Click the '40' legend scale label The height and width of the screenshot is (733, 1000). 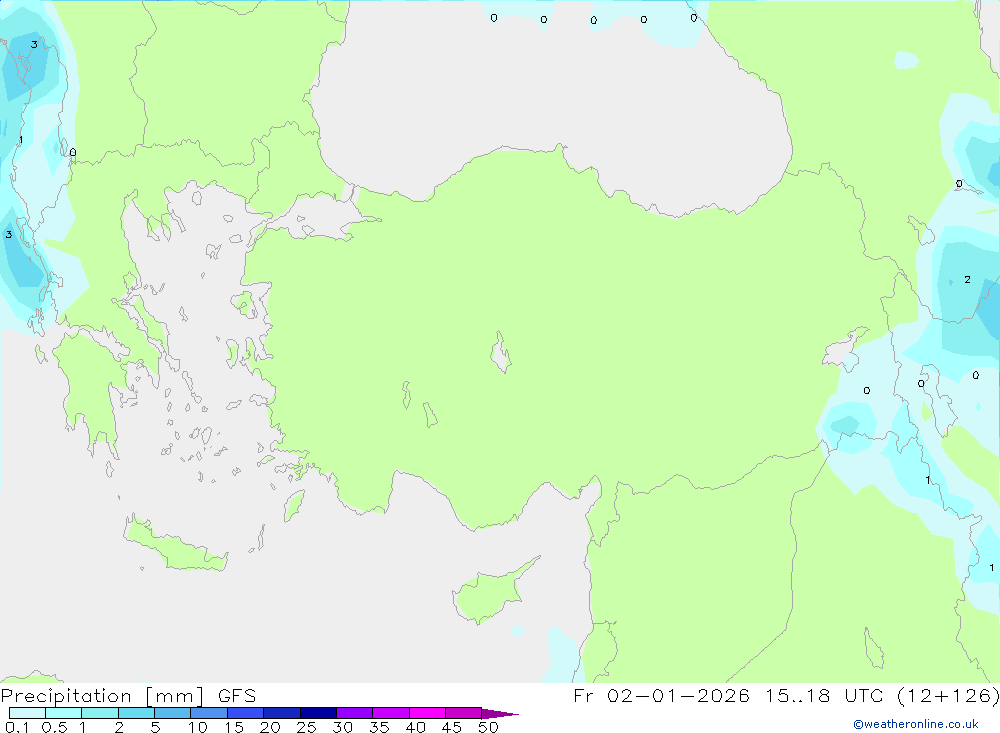point(415,727)
